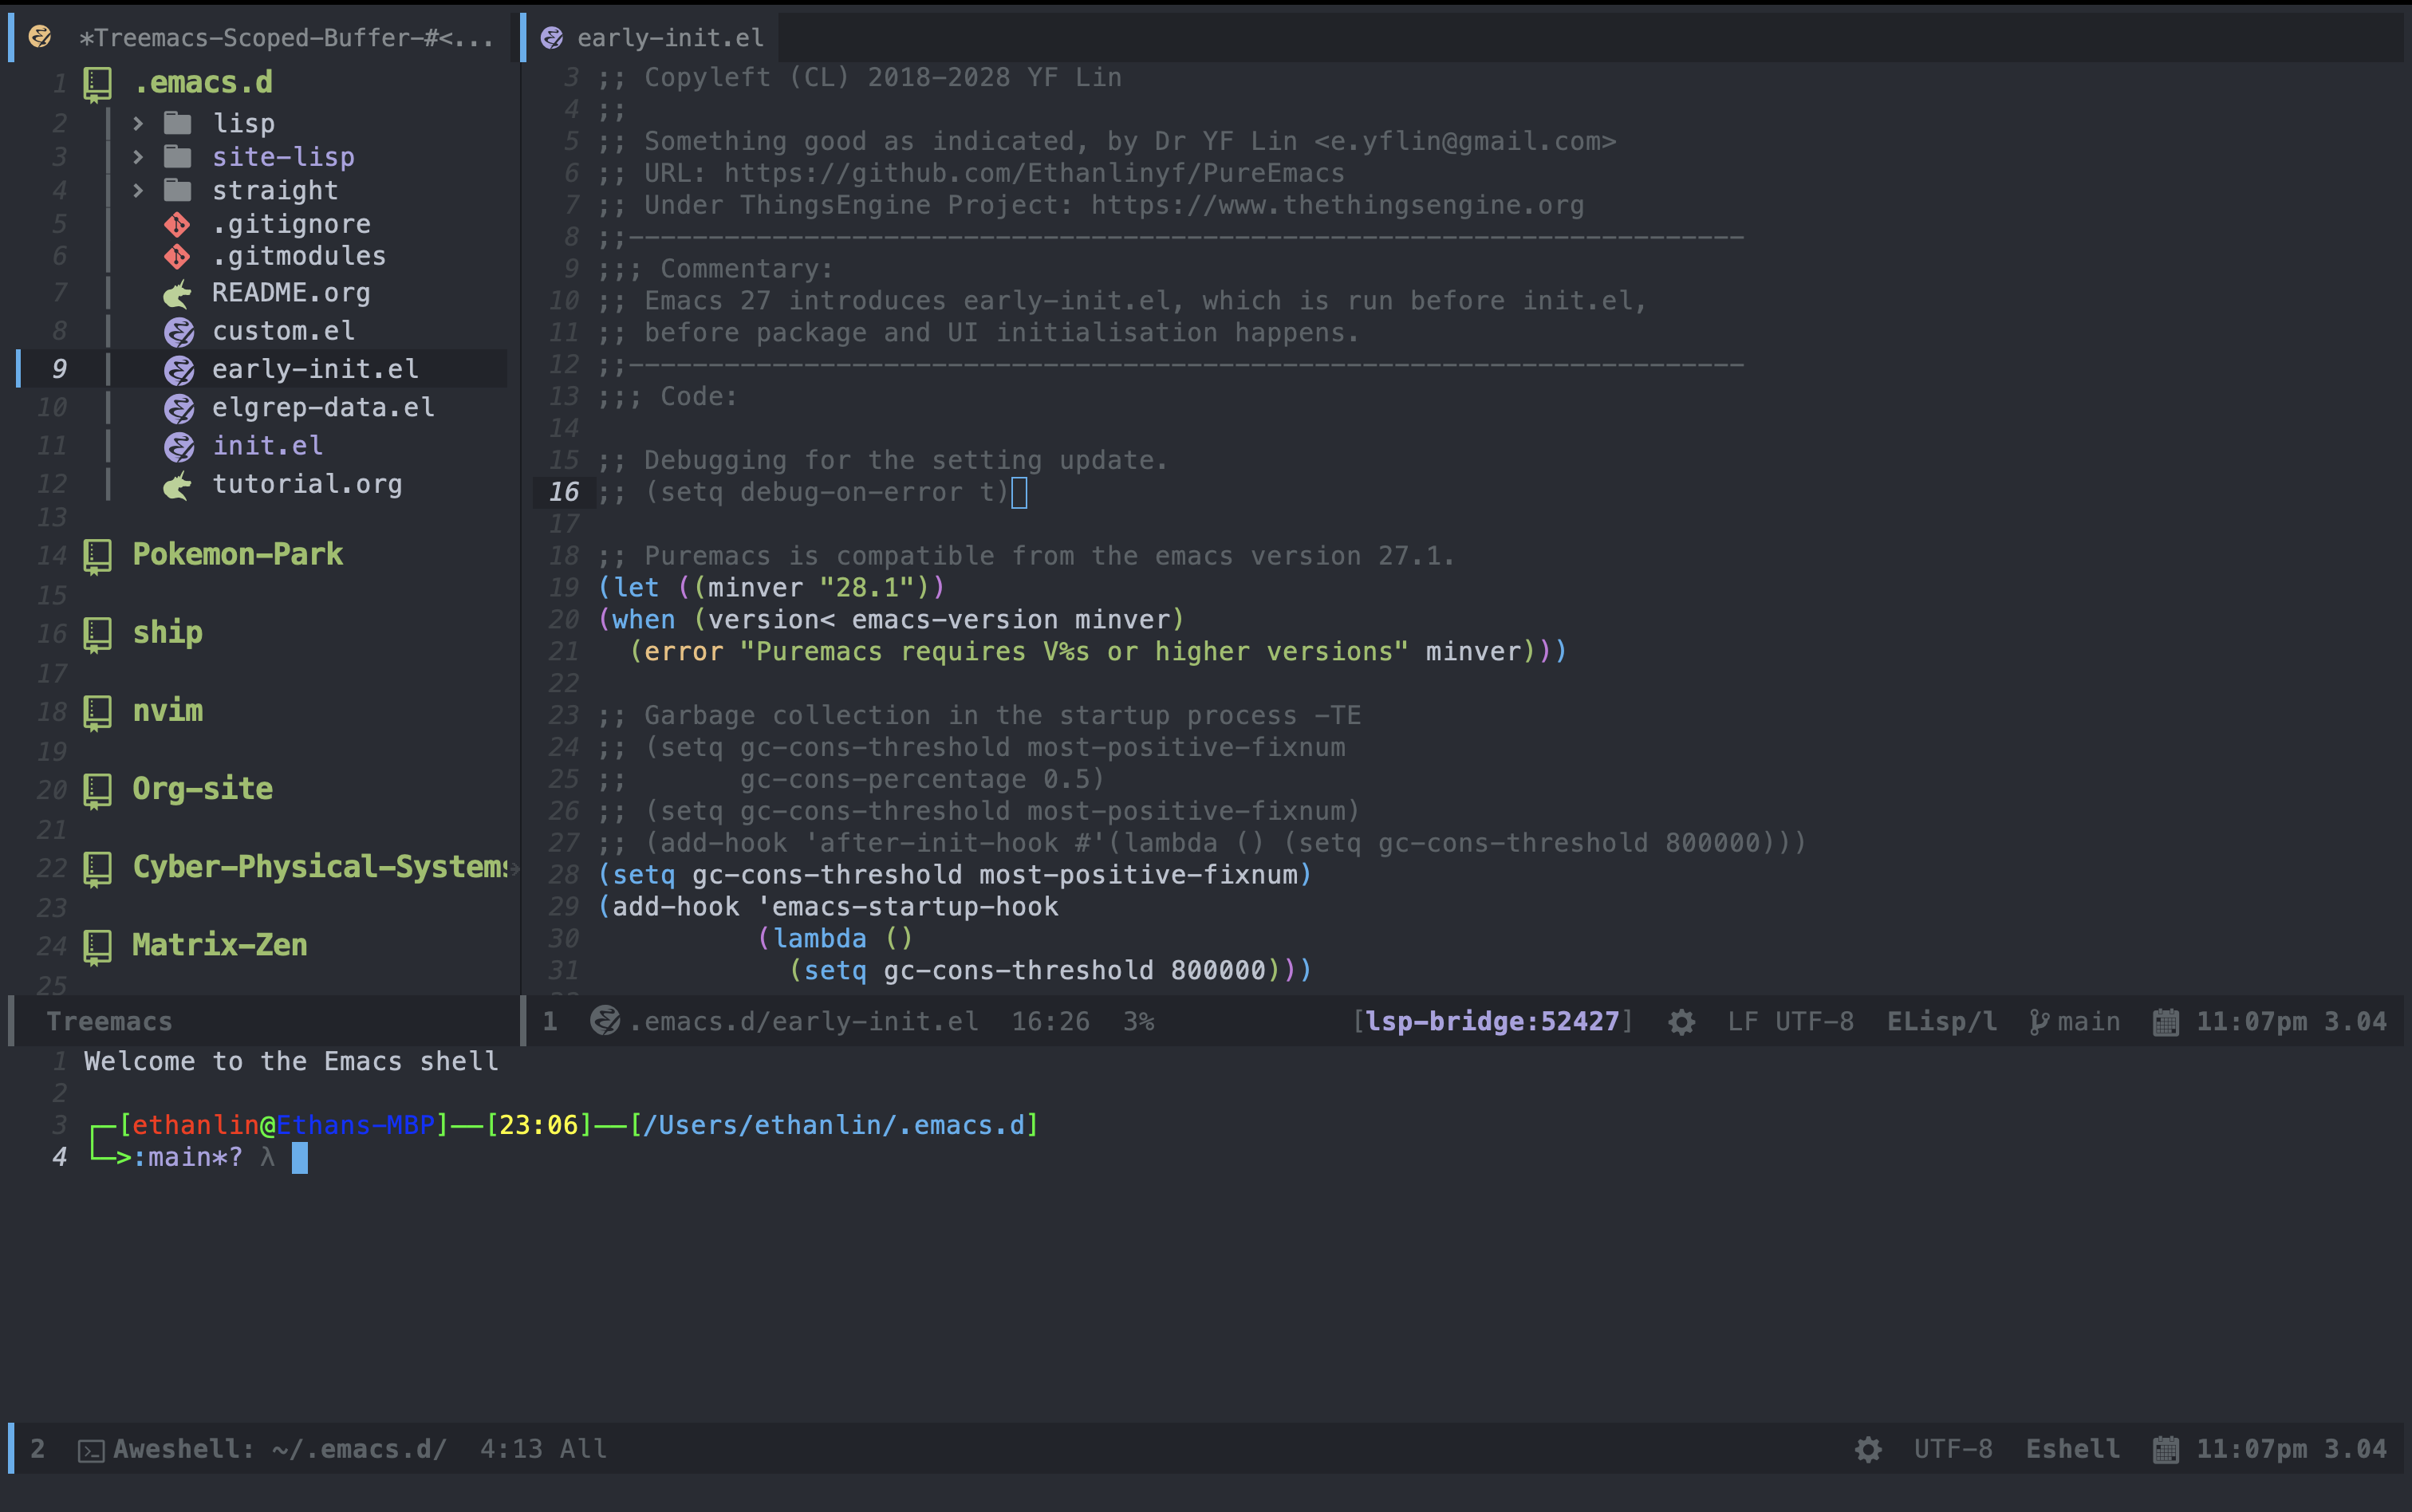Open init.el in the file tree
2412x1512 pixels.
pyautogui.click(x=267, y=446)
